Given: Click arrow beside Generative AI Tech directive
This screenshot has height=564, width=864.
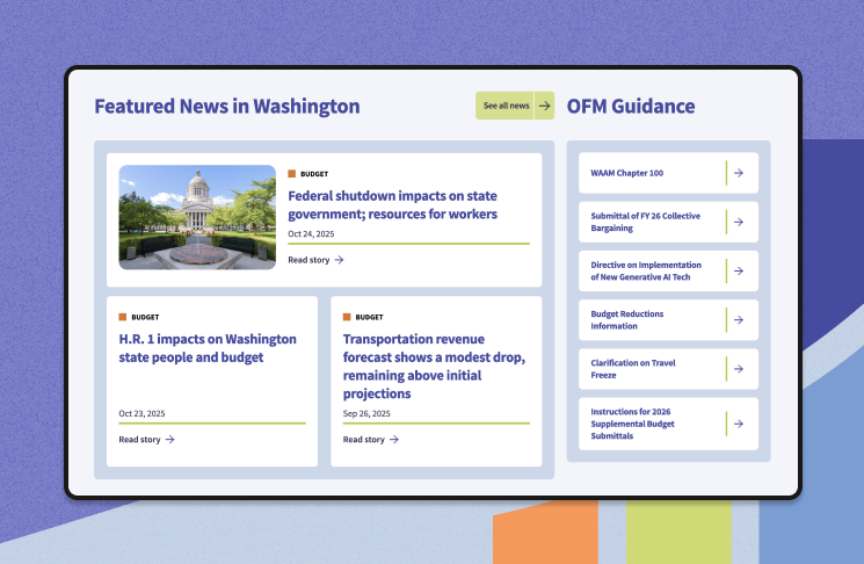Looking at the screenshot, I should (738, 271).
